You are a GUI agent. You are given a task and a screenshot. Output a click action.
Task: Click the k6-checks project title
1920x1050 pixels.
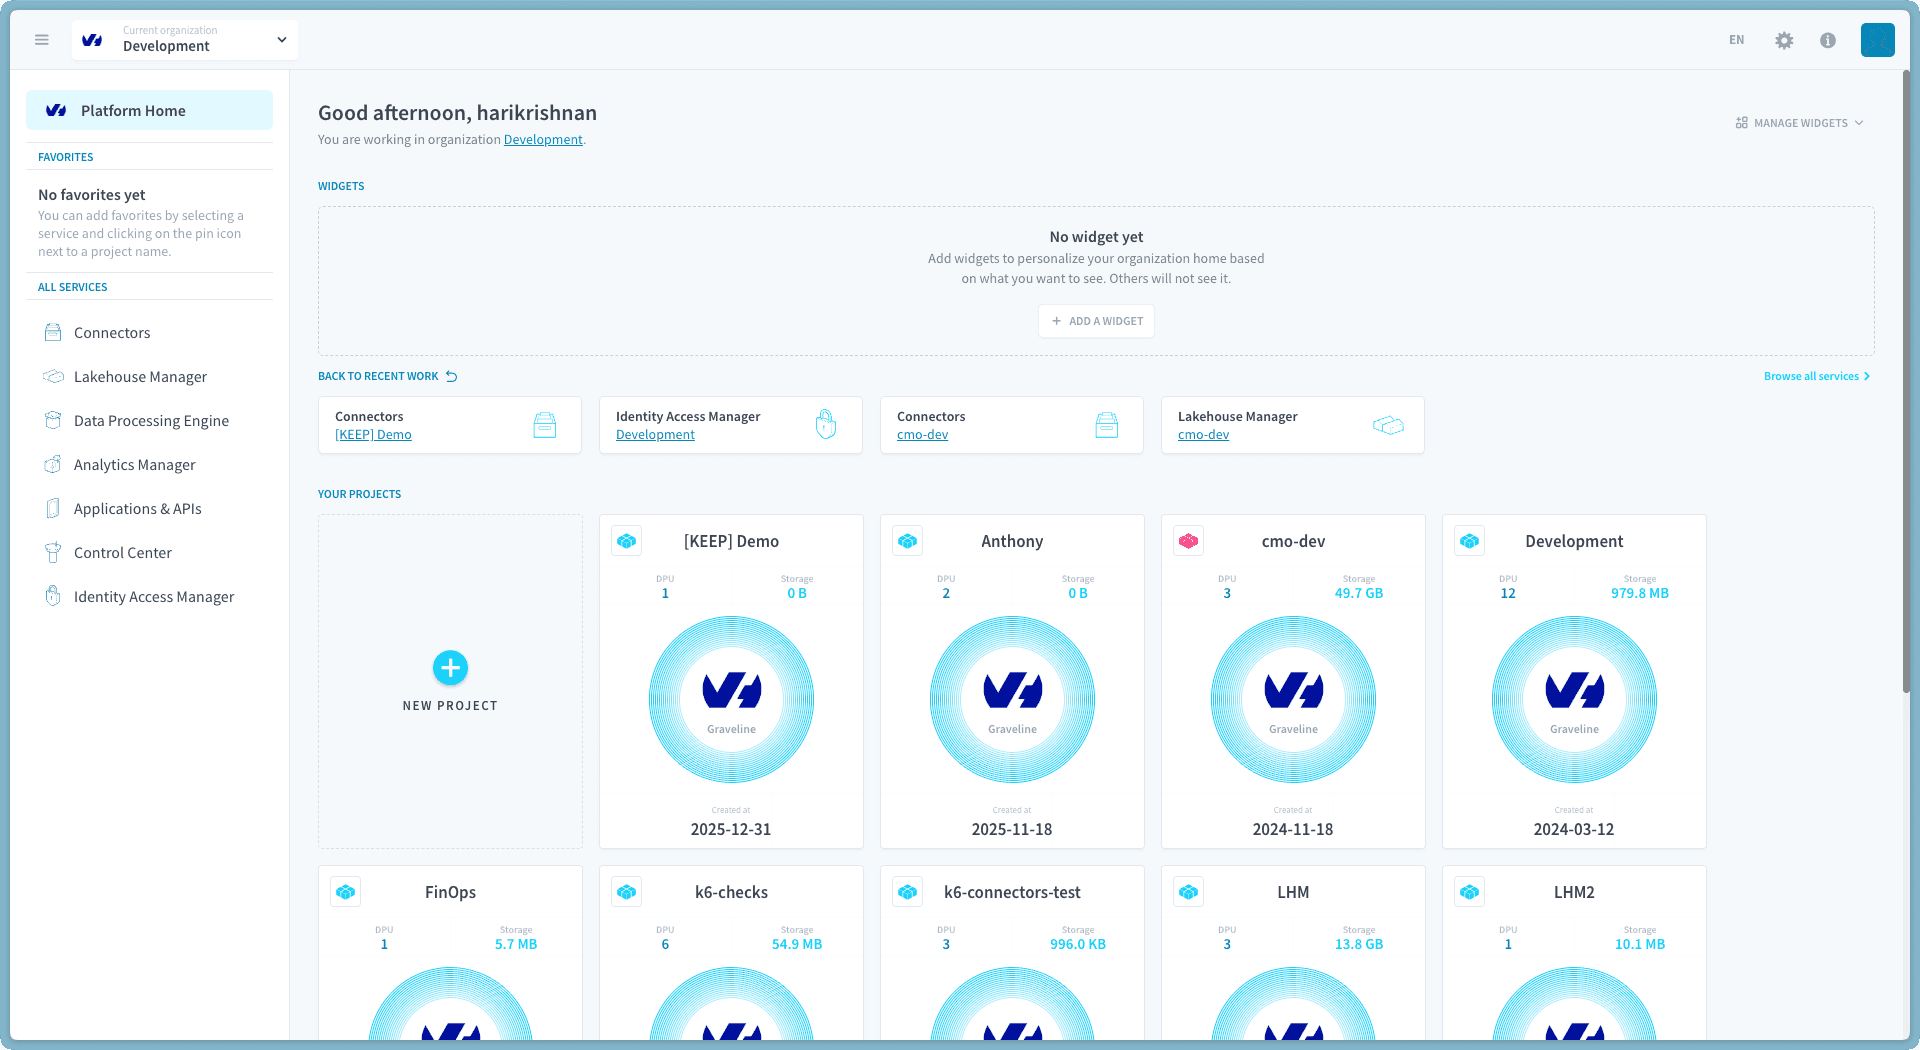click(731, 892)
